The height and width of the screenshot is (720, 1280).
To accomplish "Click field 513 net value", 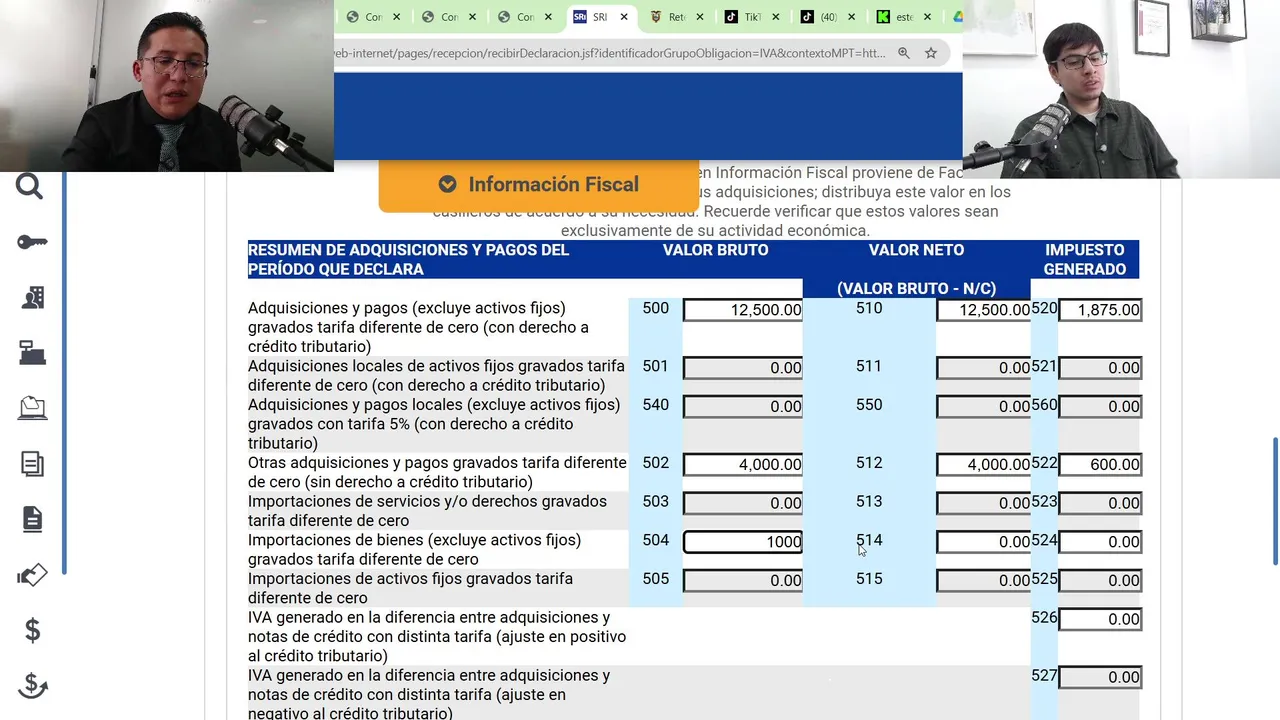I will tap(984, 503).
